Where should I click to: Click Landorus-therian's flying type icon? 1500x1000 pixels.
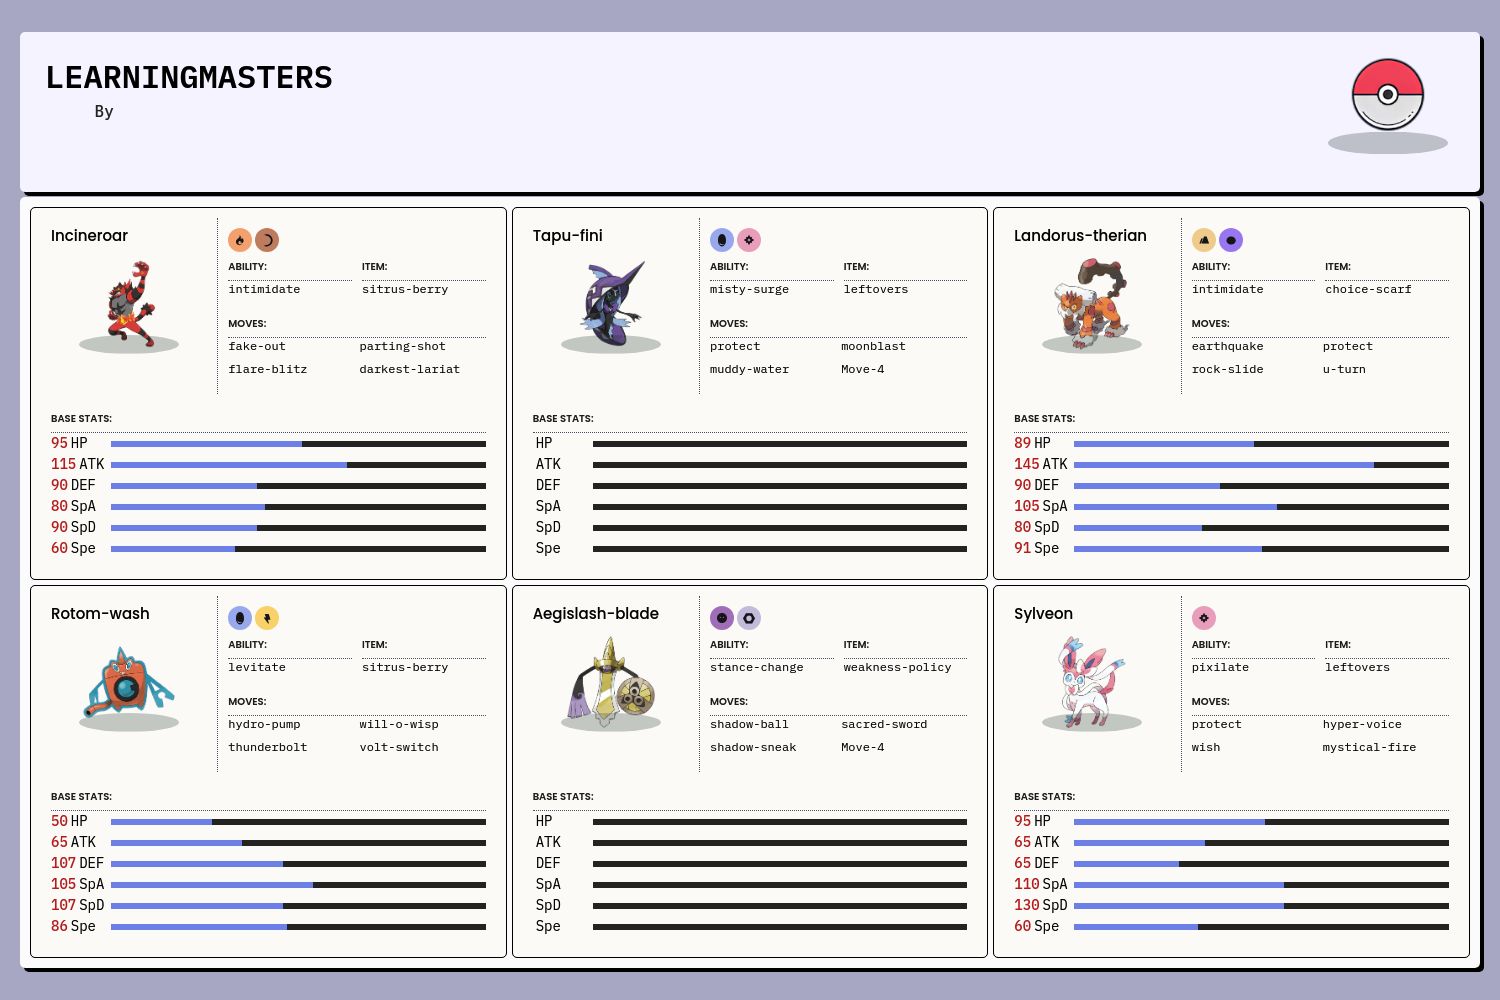(x=1231, y=240)
